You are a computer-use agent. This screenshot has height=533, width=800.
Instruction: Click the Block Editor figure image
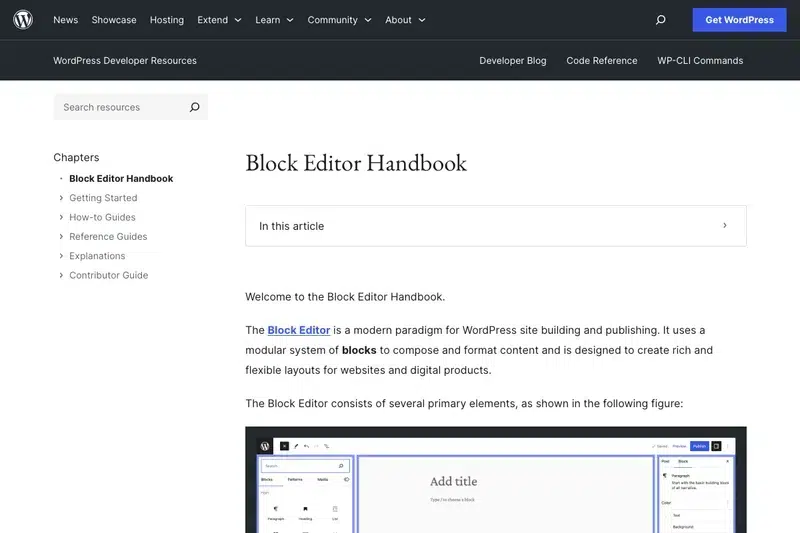coord(496,480)
